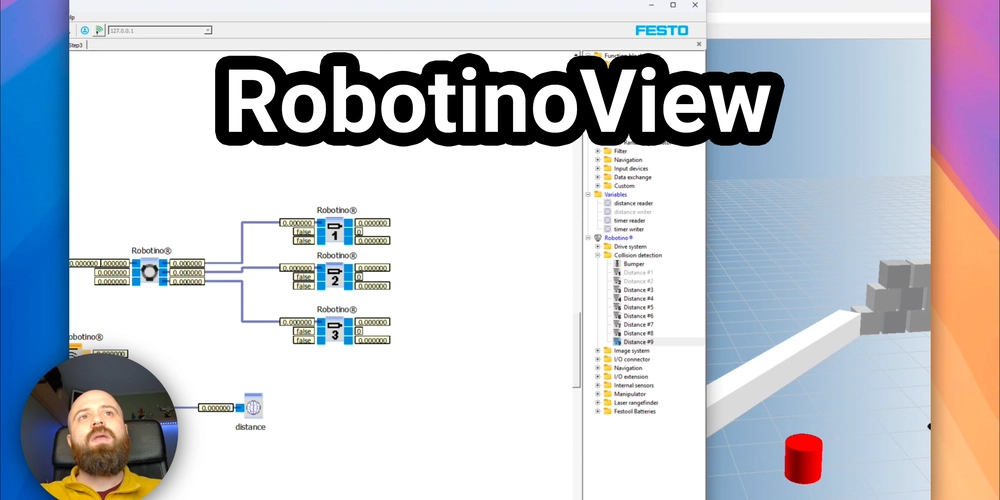Select the Bumper item in tree
Image resolution: width=1000 pixels, height=500 pixels.
[x=634, y=264]
